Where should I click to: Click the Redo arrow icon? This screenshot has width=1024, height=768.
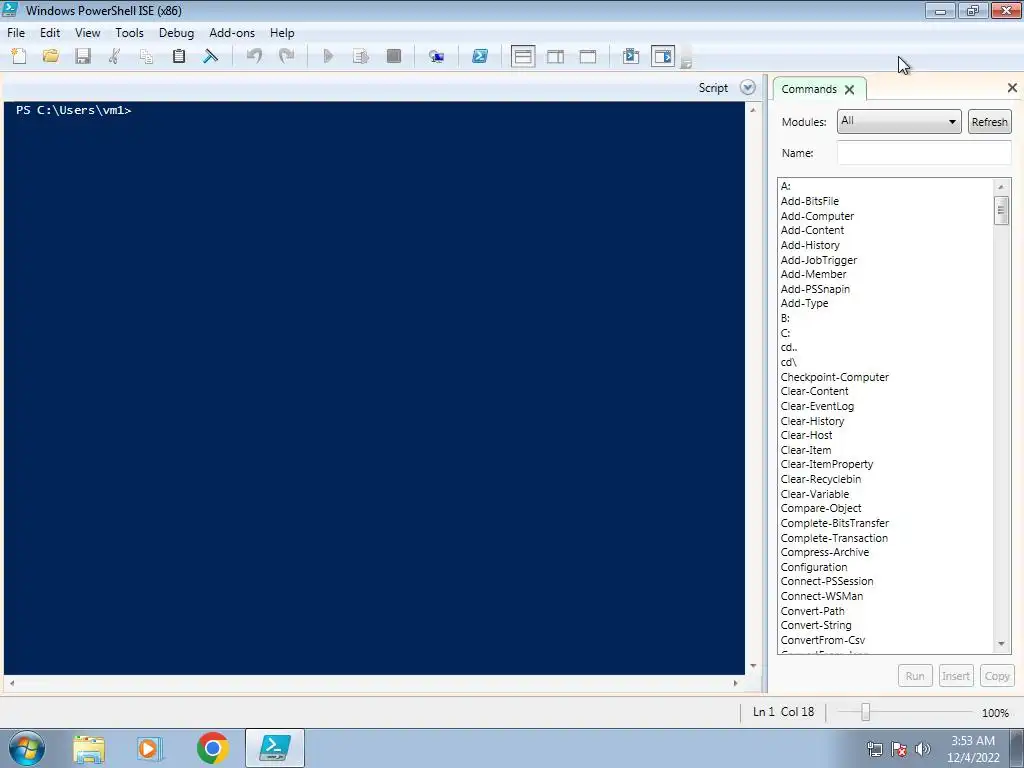coord(286,56)
